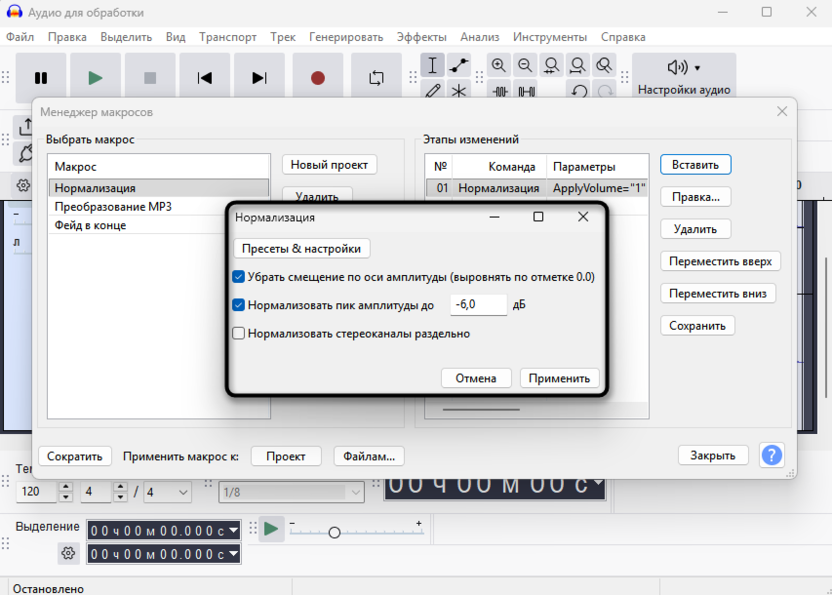This screenshot has width=832, height=595.
Task: Toggle 'Нормализовать пик амплитуды до' checkbox
Action: (x=239, y=305)
